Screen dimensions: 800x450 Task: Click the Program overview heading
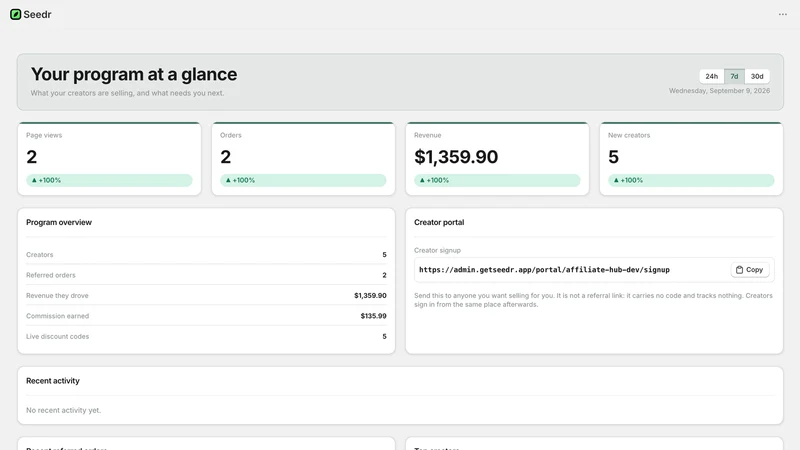point(59,222)
